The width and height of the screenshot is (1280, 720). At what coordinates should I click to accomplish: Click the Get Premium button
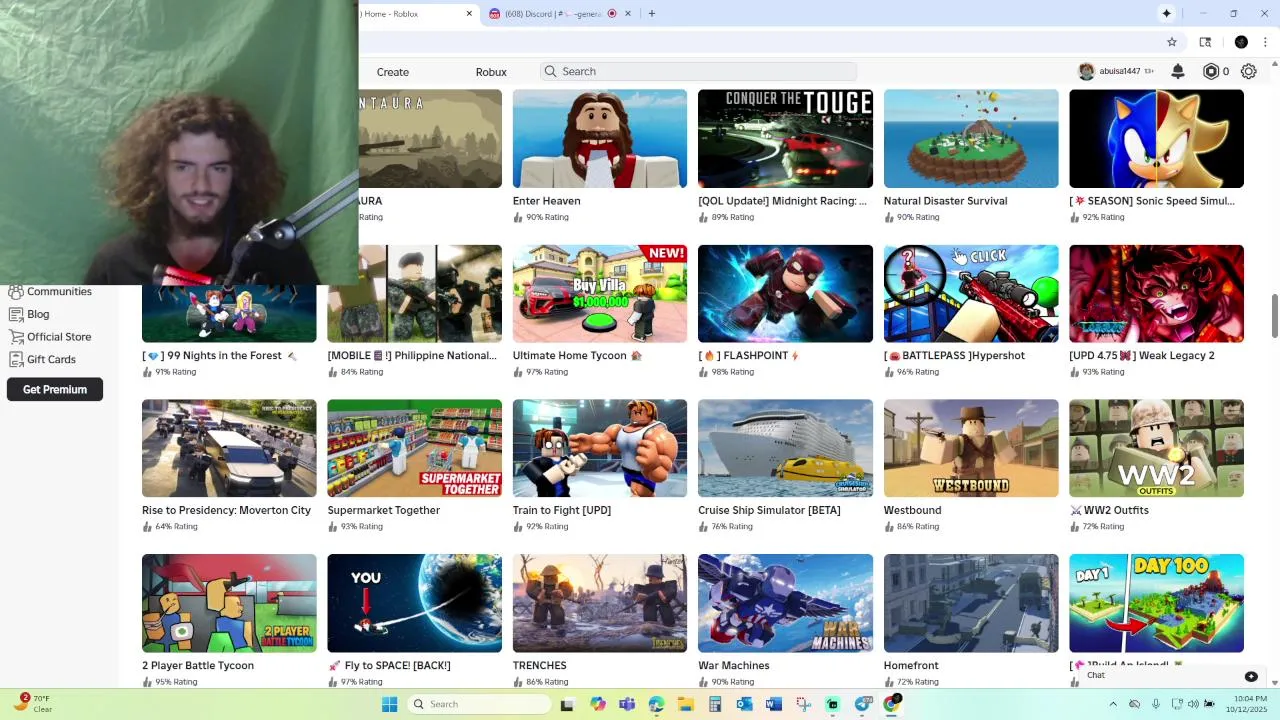point(55,390)
